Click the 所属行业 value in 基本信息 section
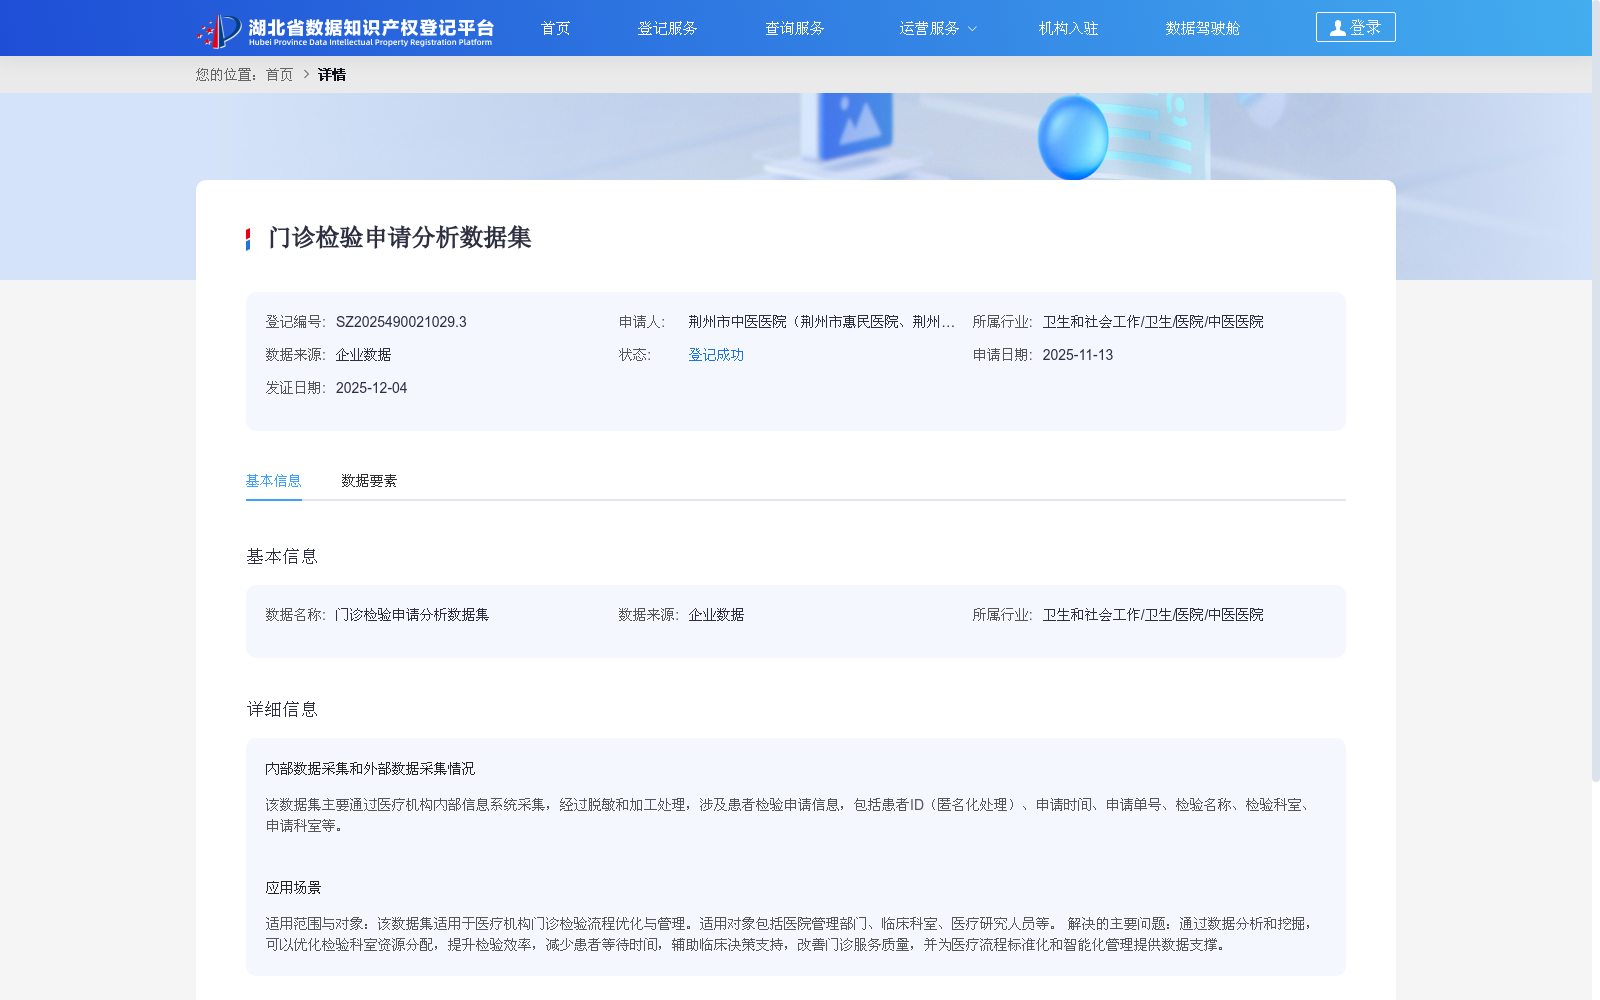1600x1000 pixels. tap(1153, 615)
